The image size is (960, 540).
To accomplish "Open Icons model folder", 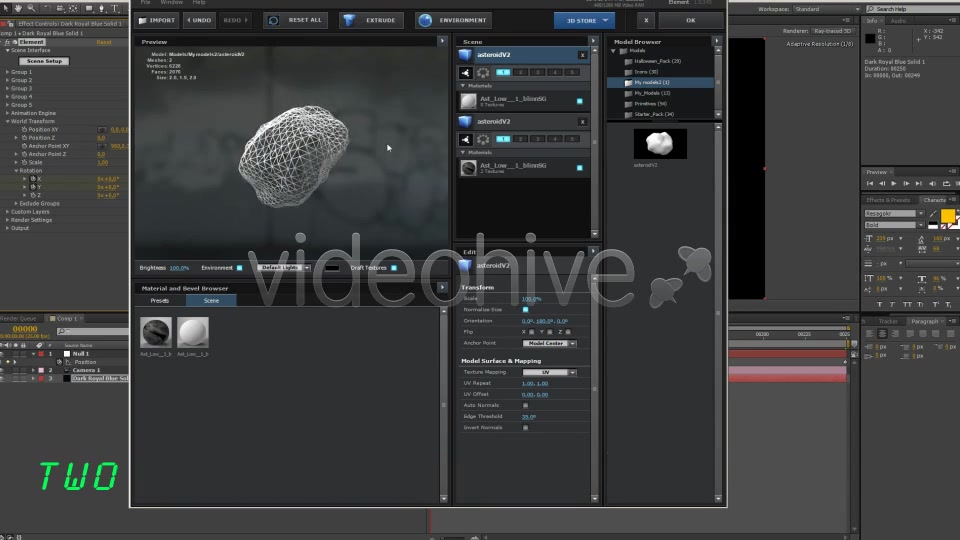I will coord(645,72).
